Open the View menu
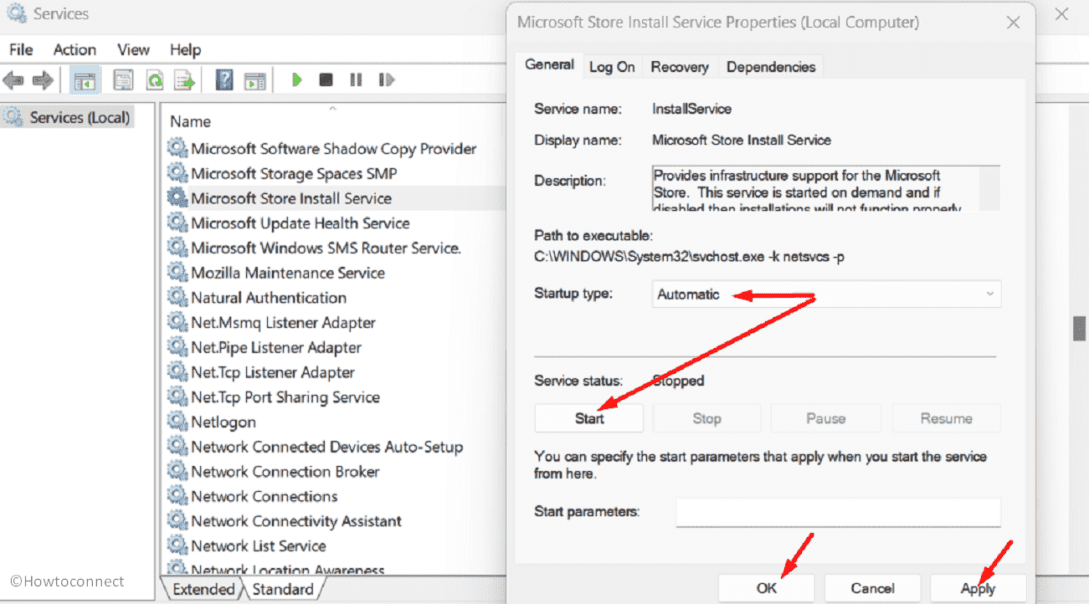The width and height of the screenshot is (1089, 604). tap(133, 50)
